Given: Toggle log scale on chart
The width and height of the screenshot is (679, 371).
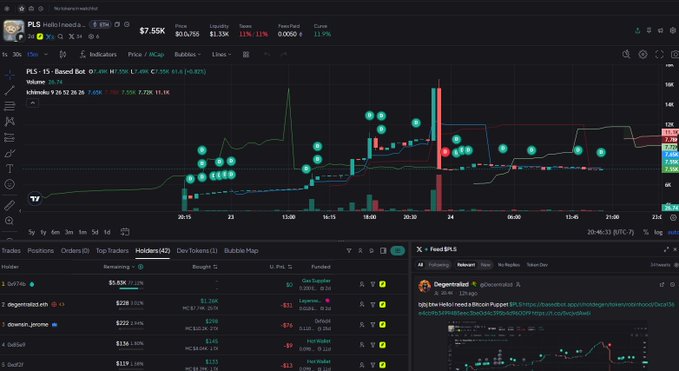Looking at the screenshot, I should 658,232.
